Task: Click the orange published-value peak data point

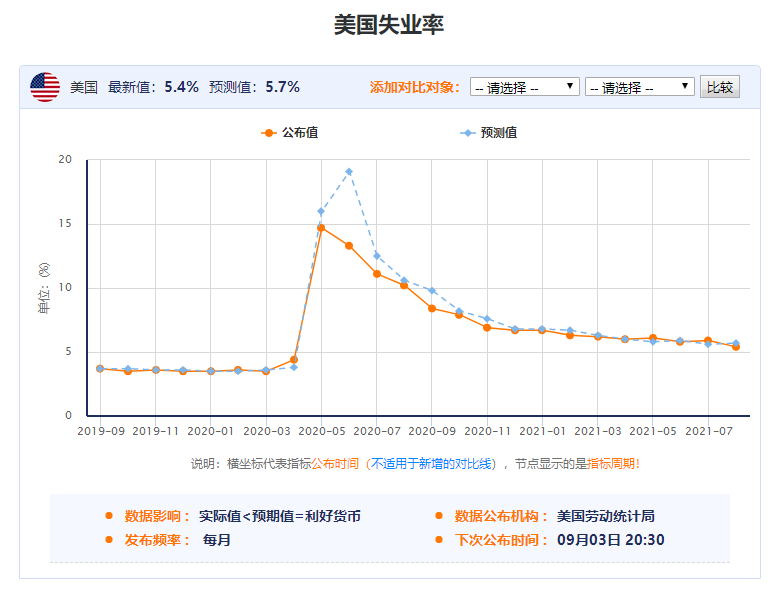Action: [321, 227]
